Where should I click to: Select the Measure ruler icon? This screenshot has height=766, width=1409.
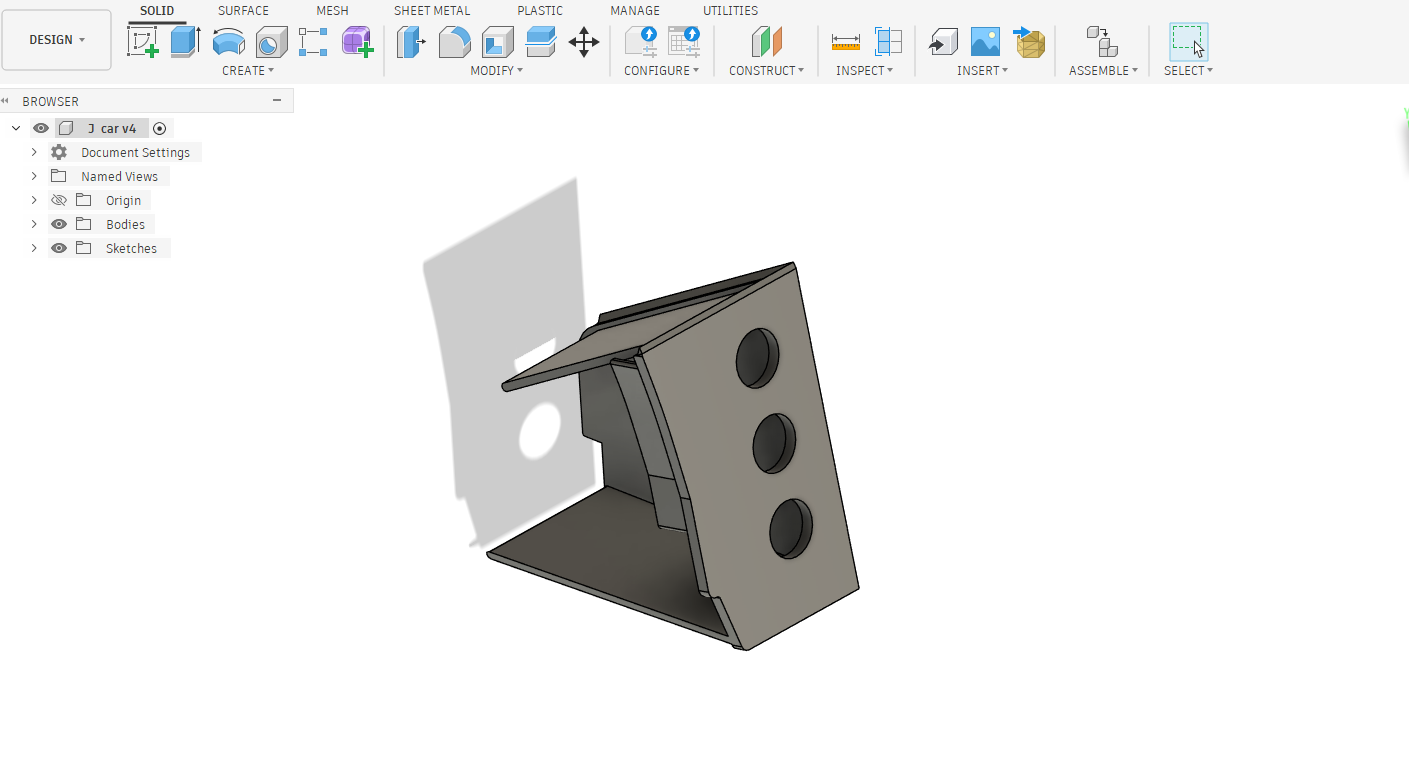(846, 42)
